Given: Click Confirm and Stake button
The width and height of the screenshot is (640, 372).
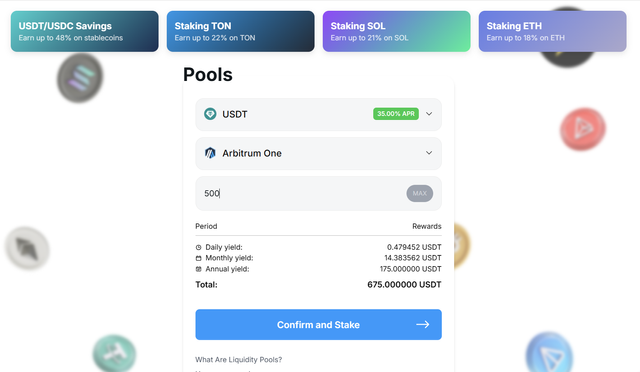Looking at the screenshot, I should click(318, 325).
